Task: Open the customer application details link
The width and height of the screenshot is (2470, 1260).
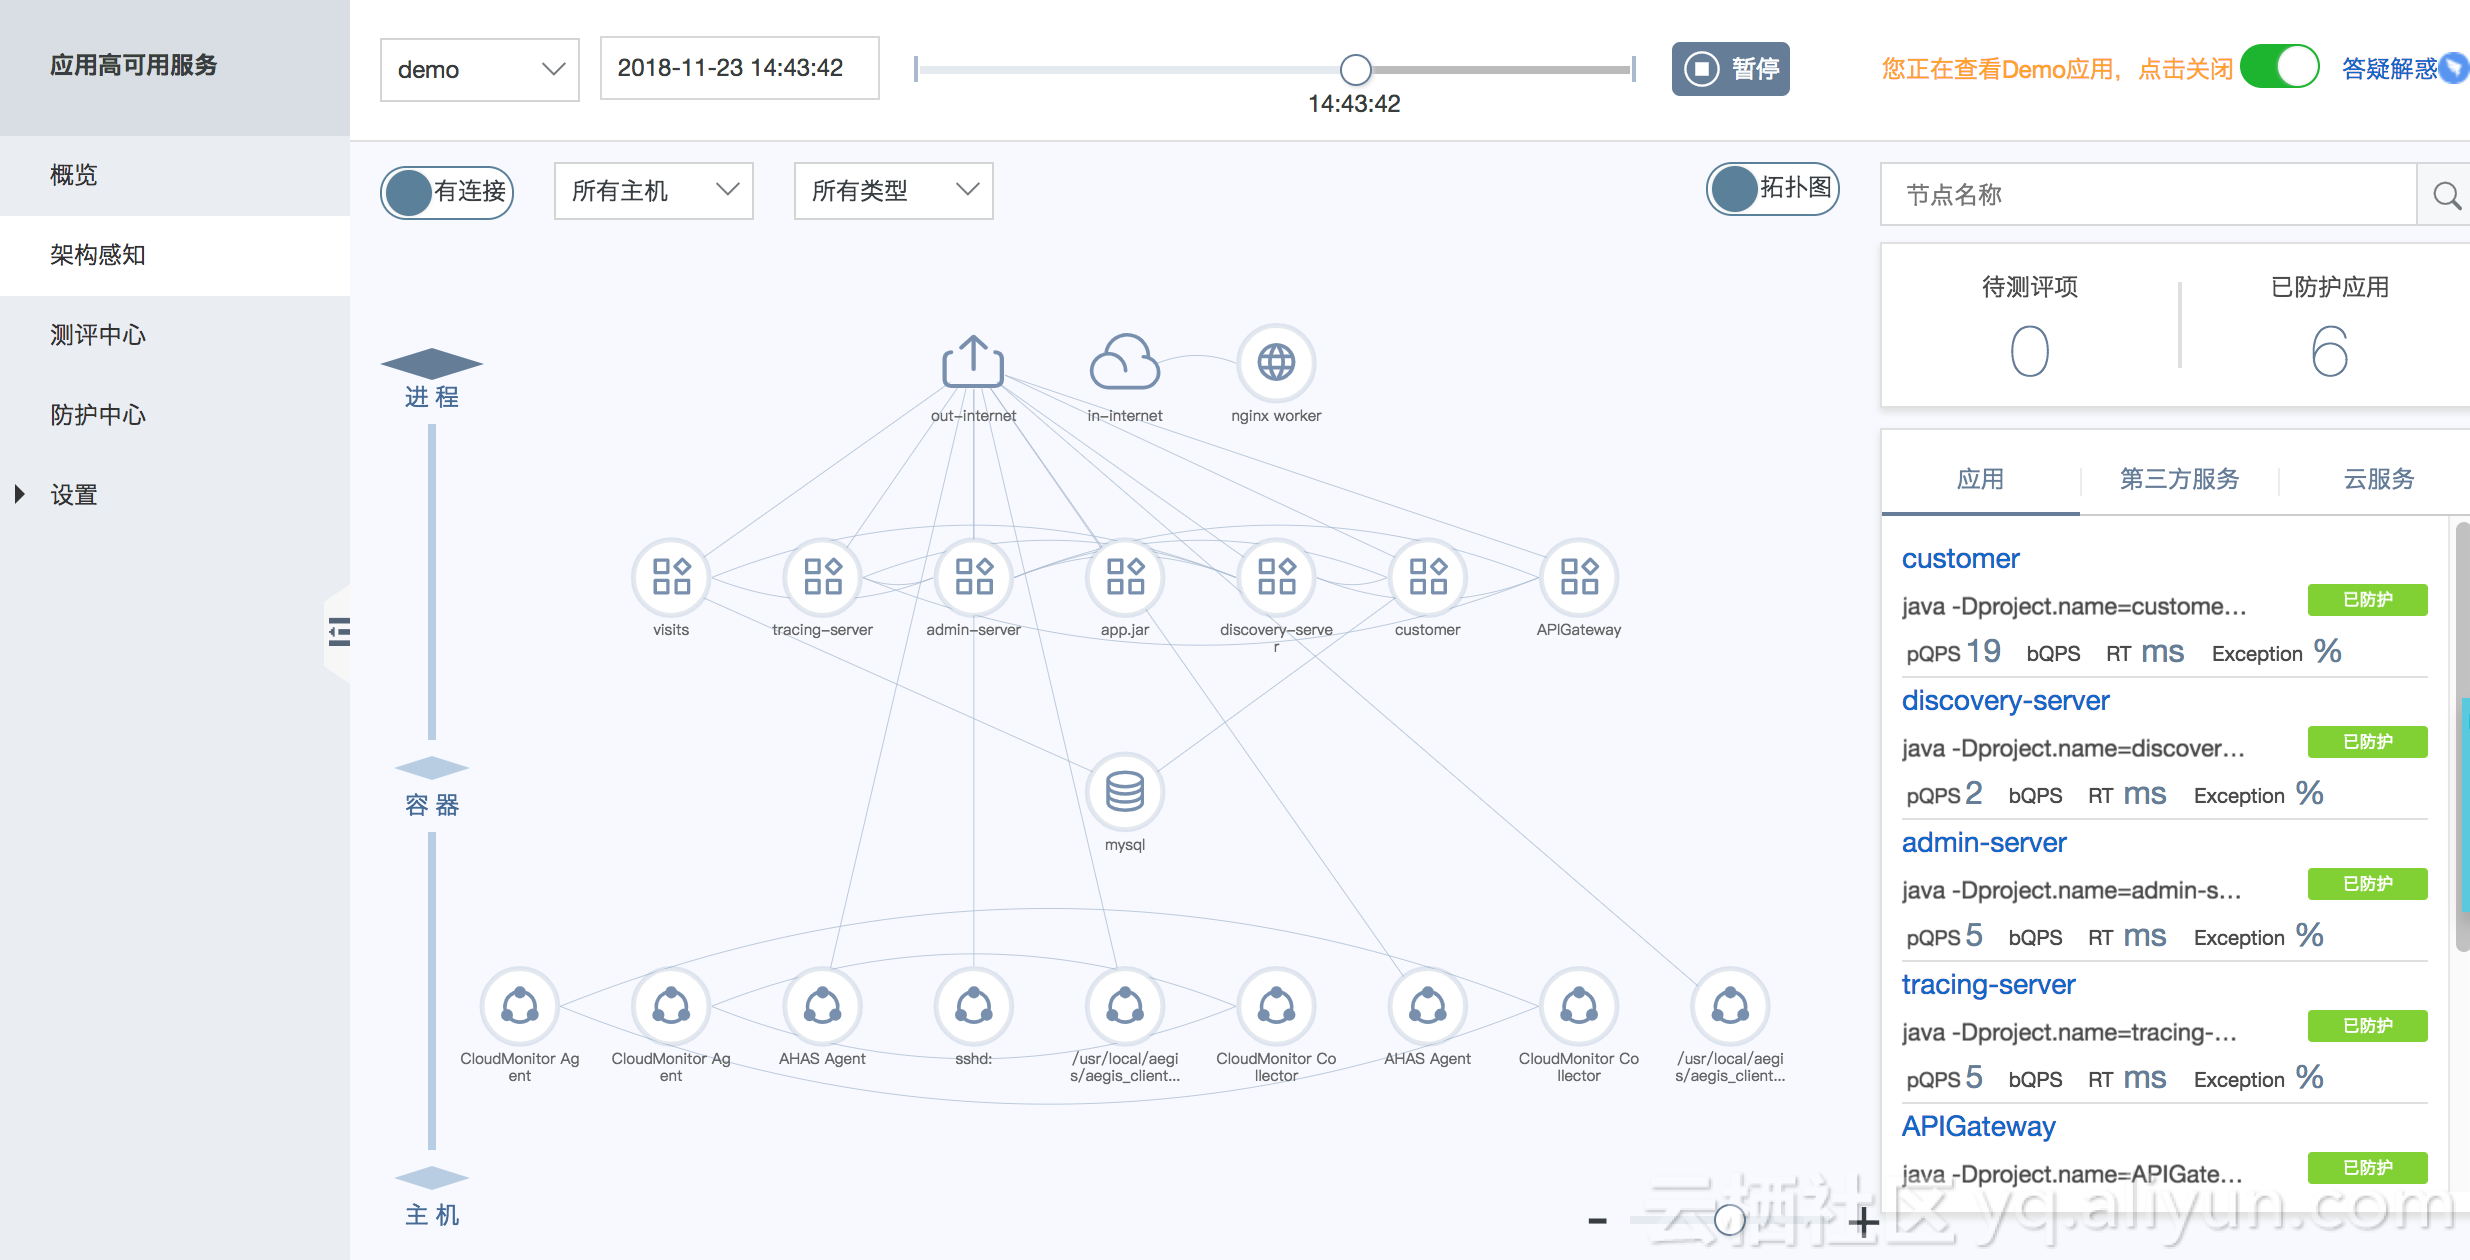Action: pos(1960,558)
